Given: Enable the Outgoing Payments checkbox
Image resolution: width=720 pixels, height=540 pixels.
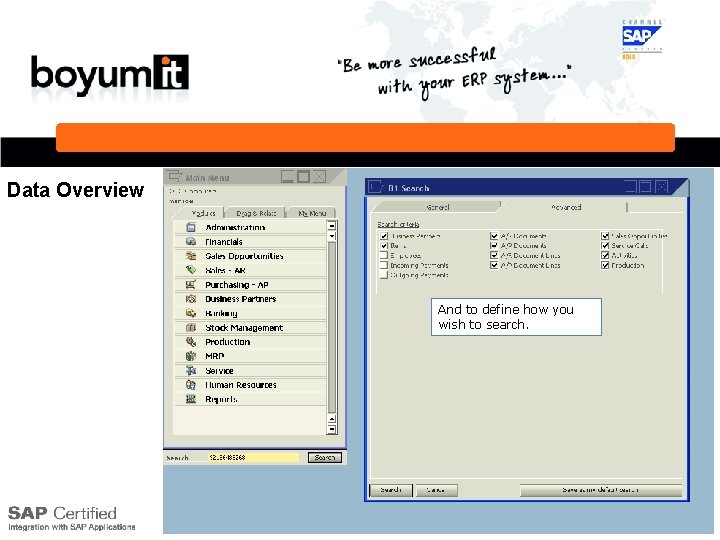Looking at the screenshot, I should click(384, 275).
